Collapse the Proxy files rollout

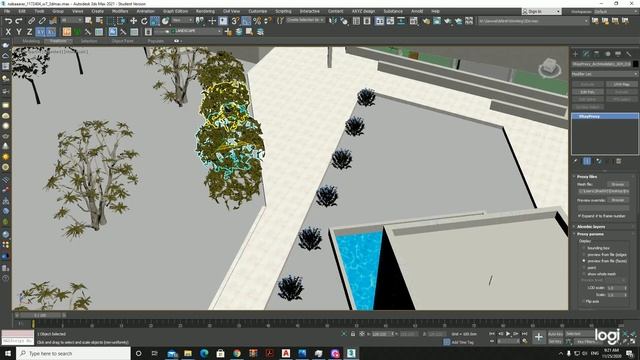[x=587, y=177]
